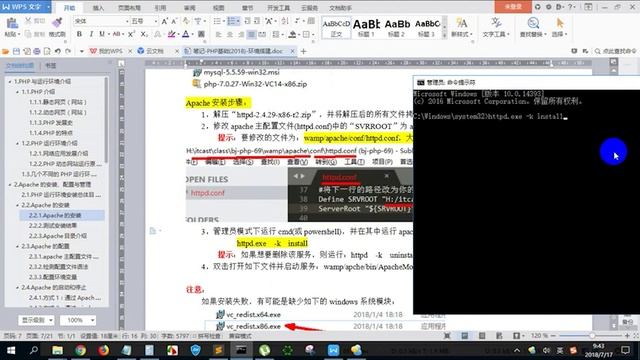Apply italic formatting

pyautogui.click(x=91, y=34)
